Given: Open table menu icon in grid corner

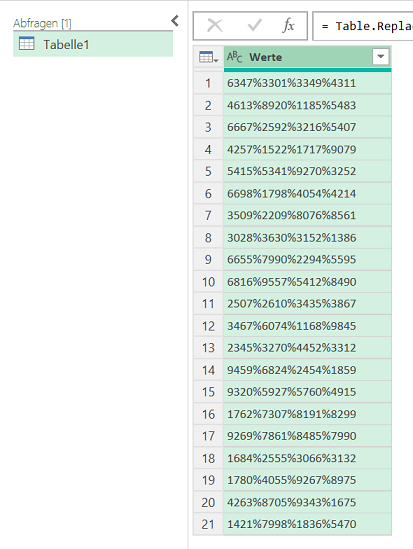Looking at the screenshot, I should coord(208,57).
